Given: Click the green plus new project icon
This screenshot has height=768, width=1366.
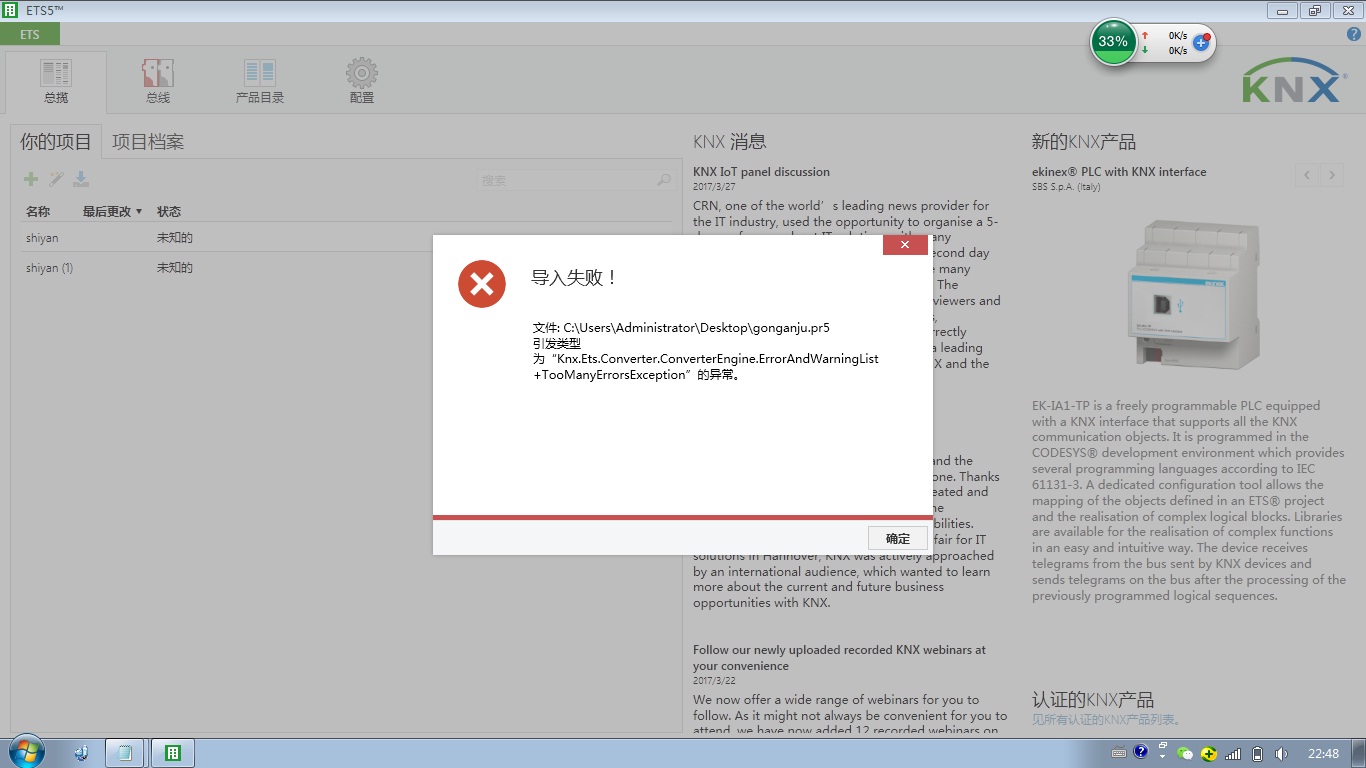Looking at the screenshot, I should pos(31,179).
